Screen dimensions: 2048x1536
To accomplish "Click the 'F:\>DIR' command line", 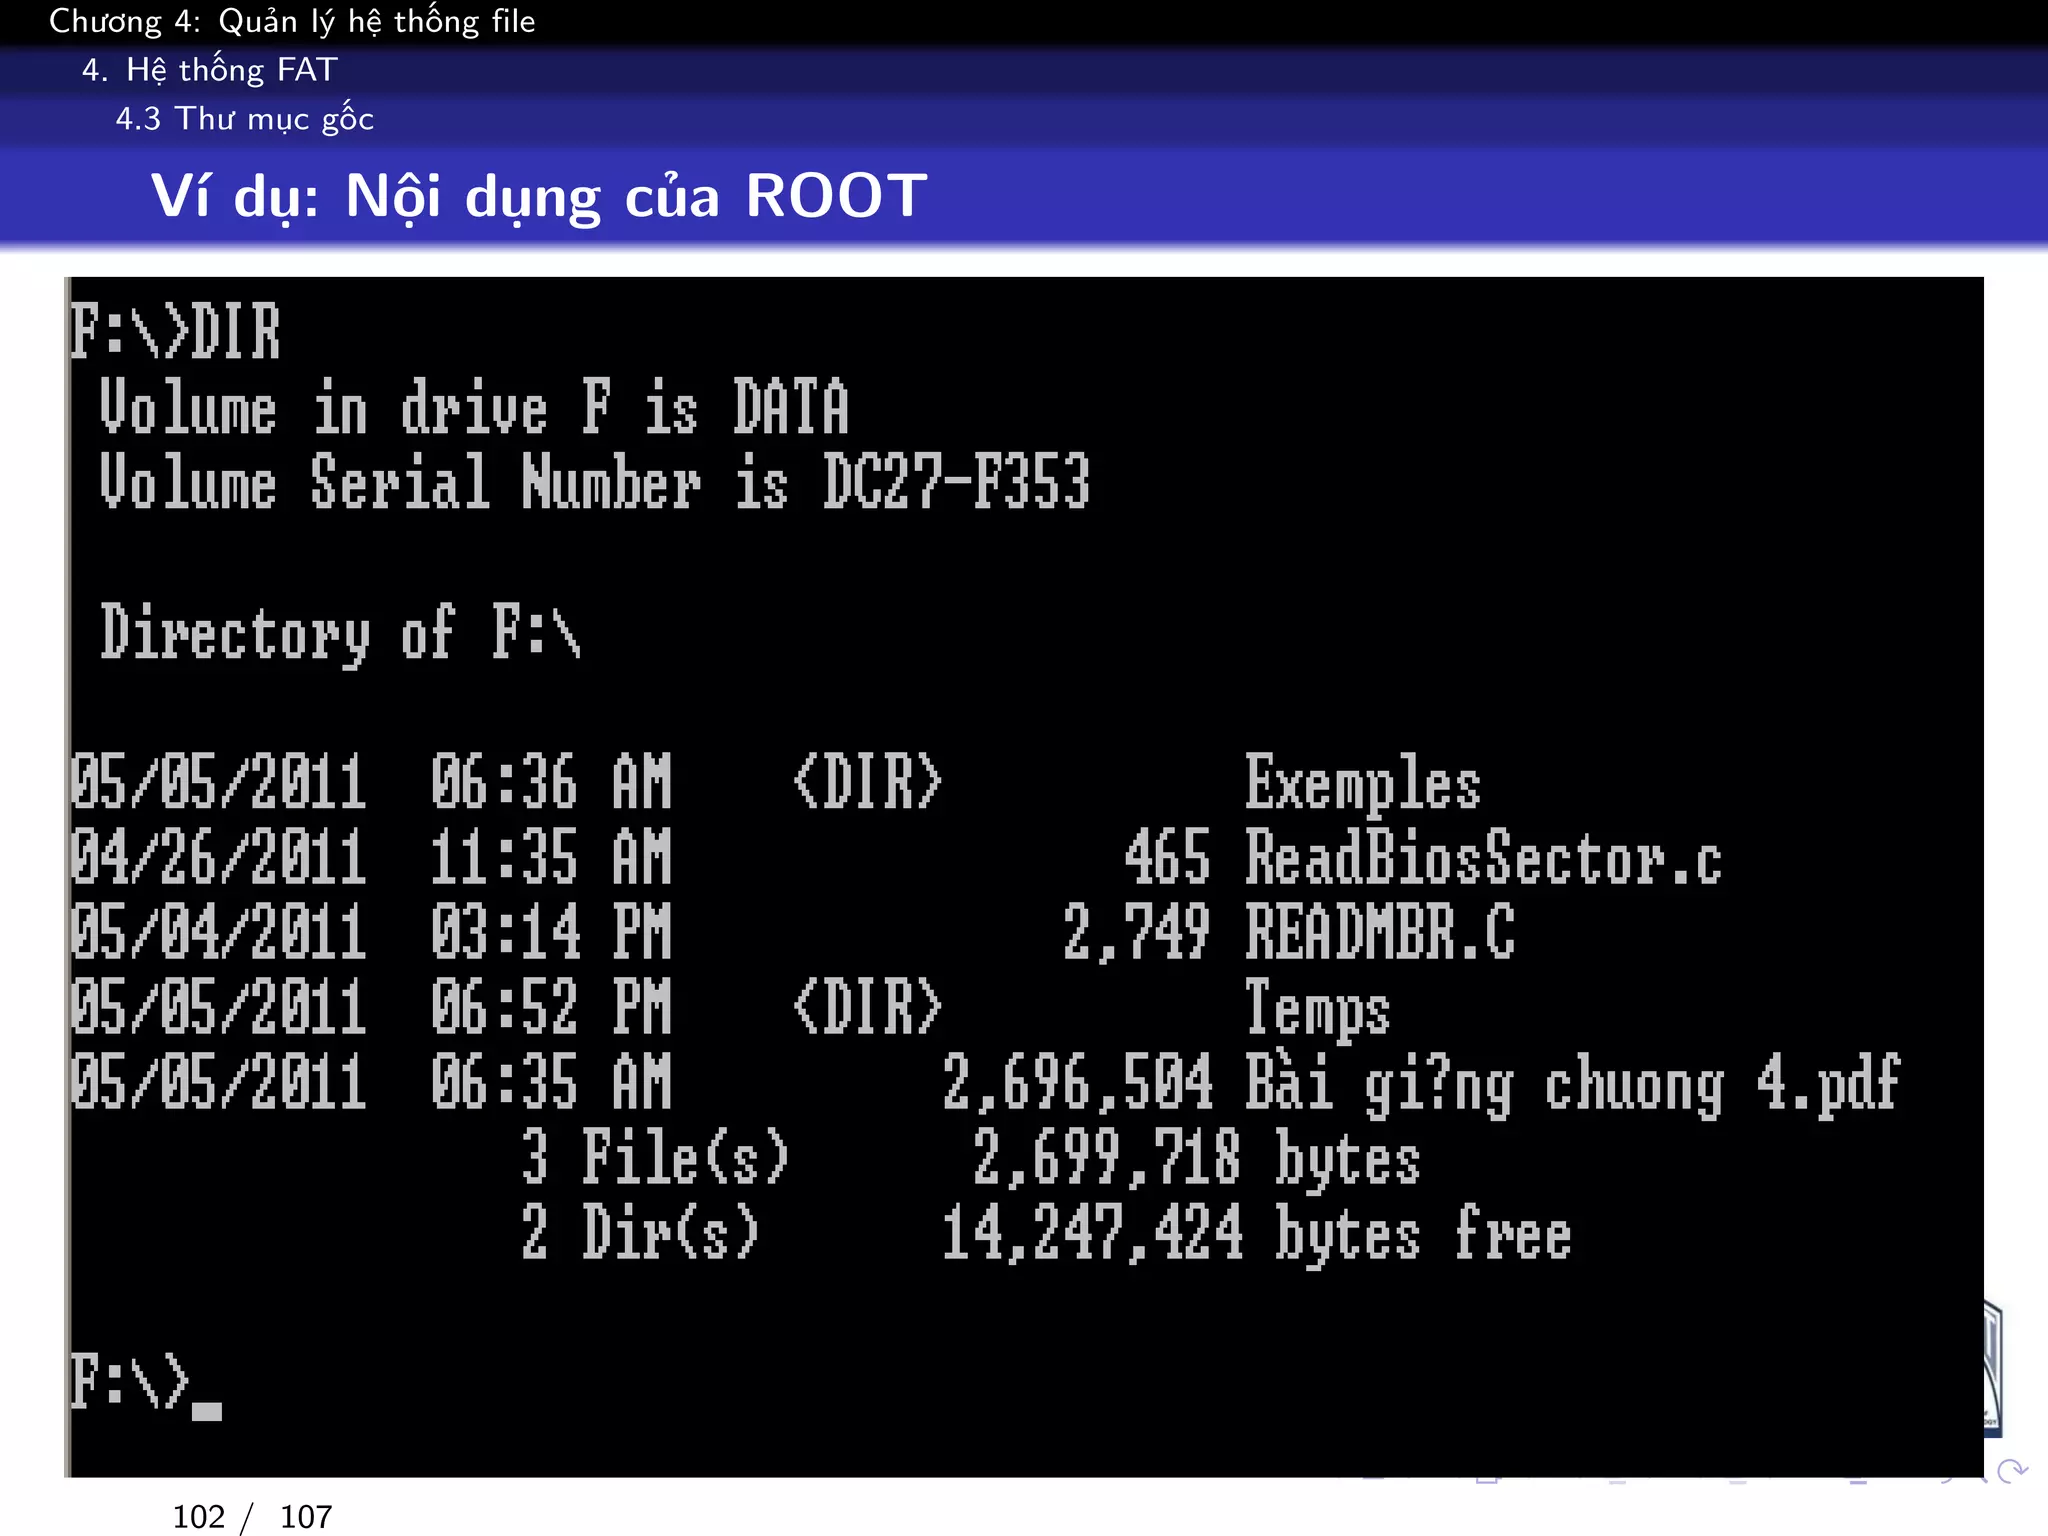I will pyautogui.click(x=176, y=332).
